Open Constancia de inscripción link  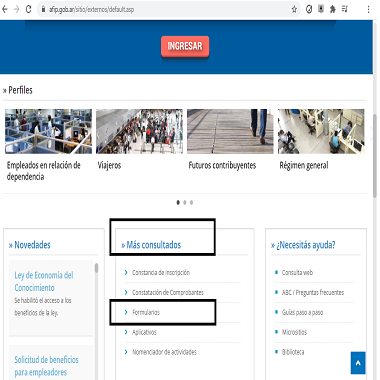(161, 273)
